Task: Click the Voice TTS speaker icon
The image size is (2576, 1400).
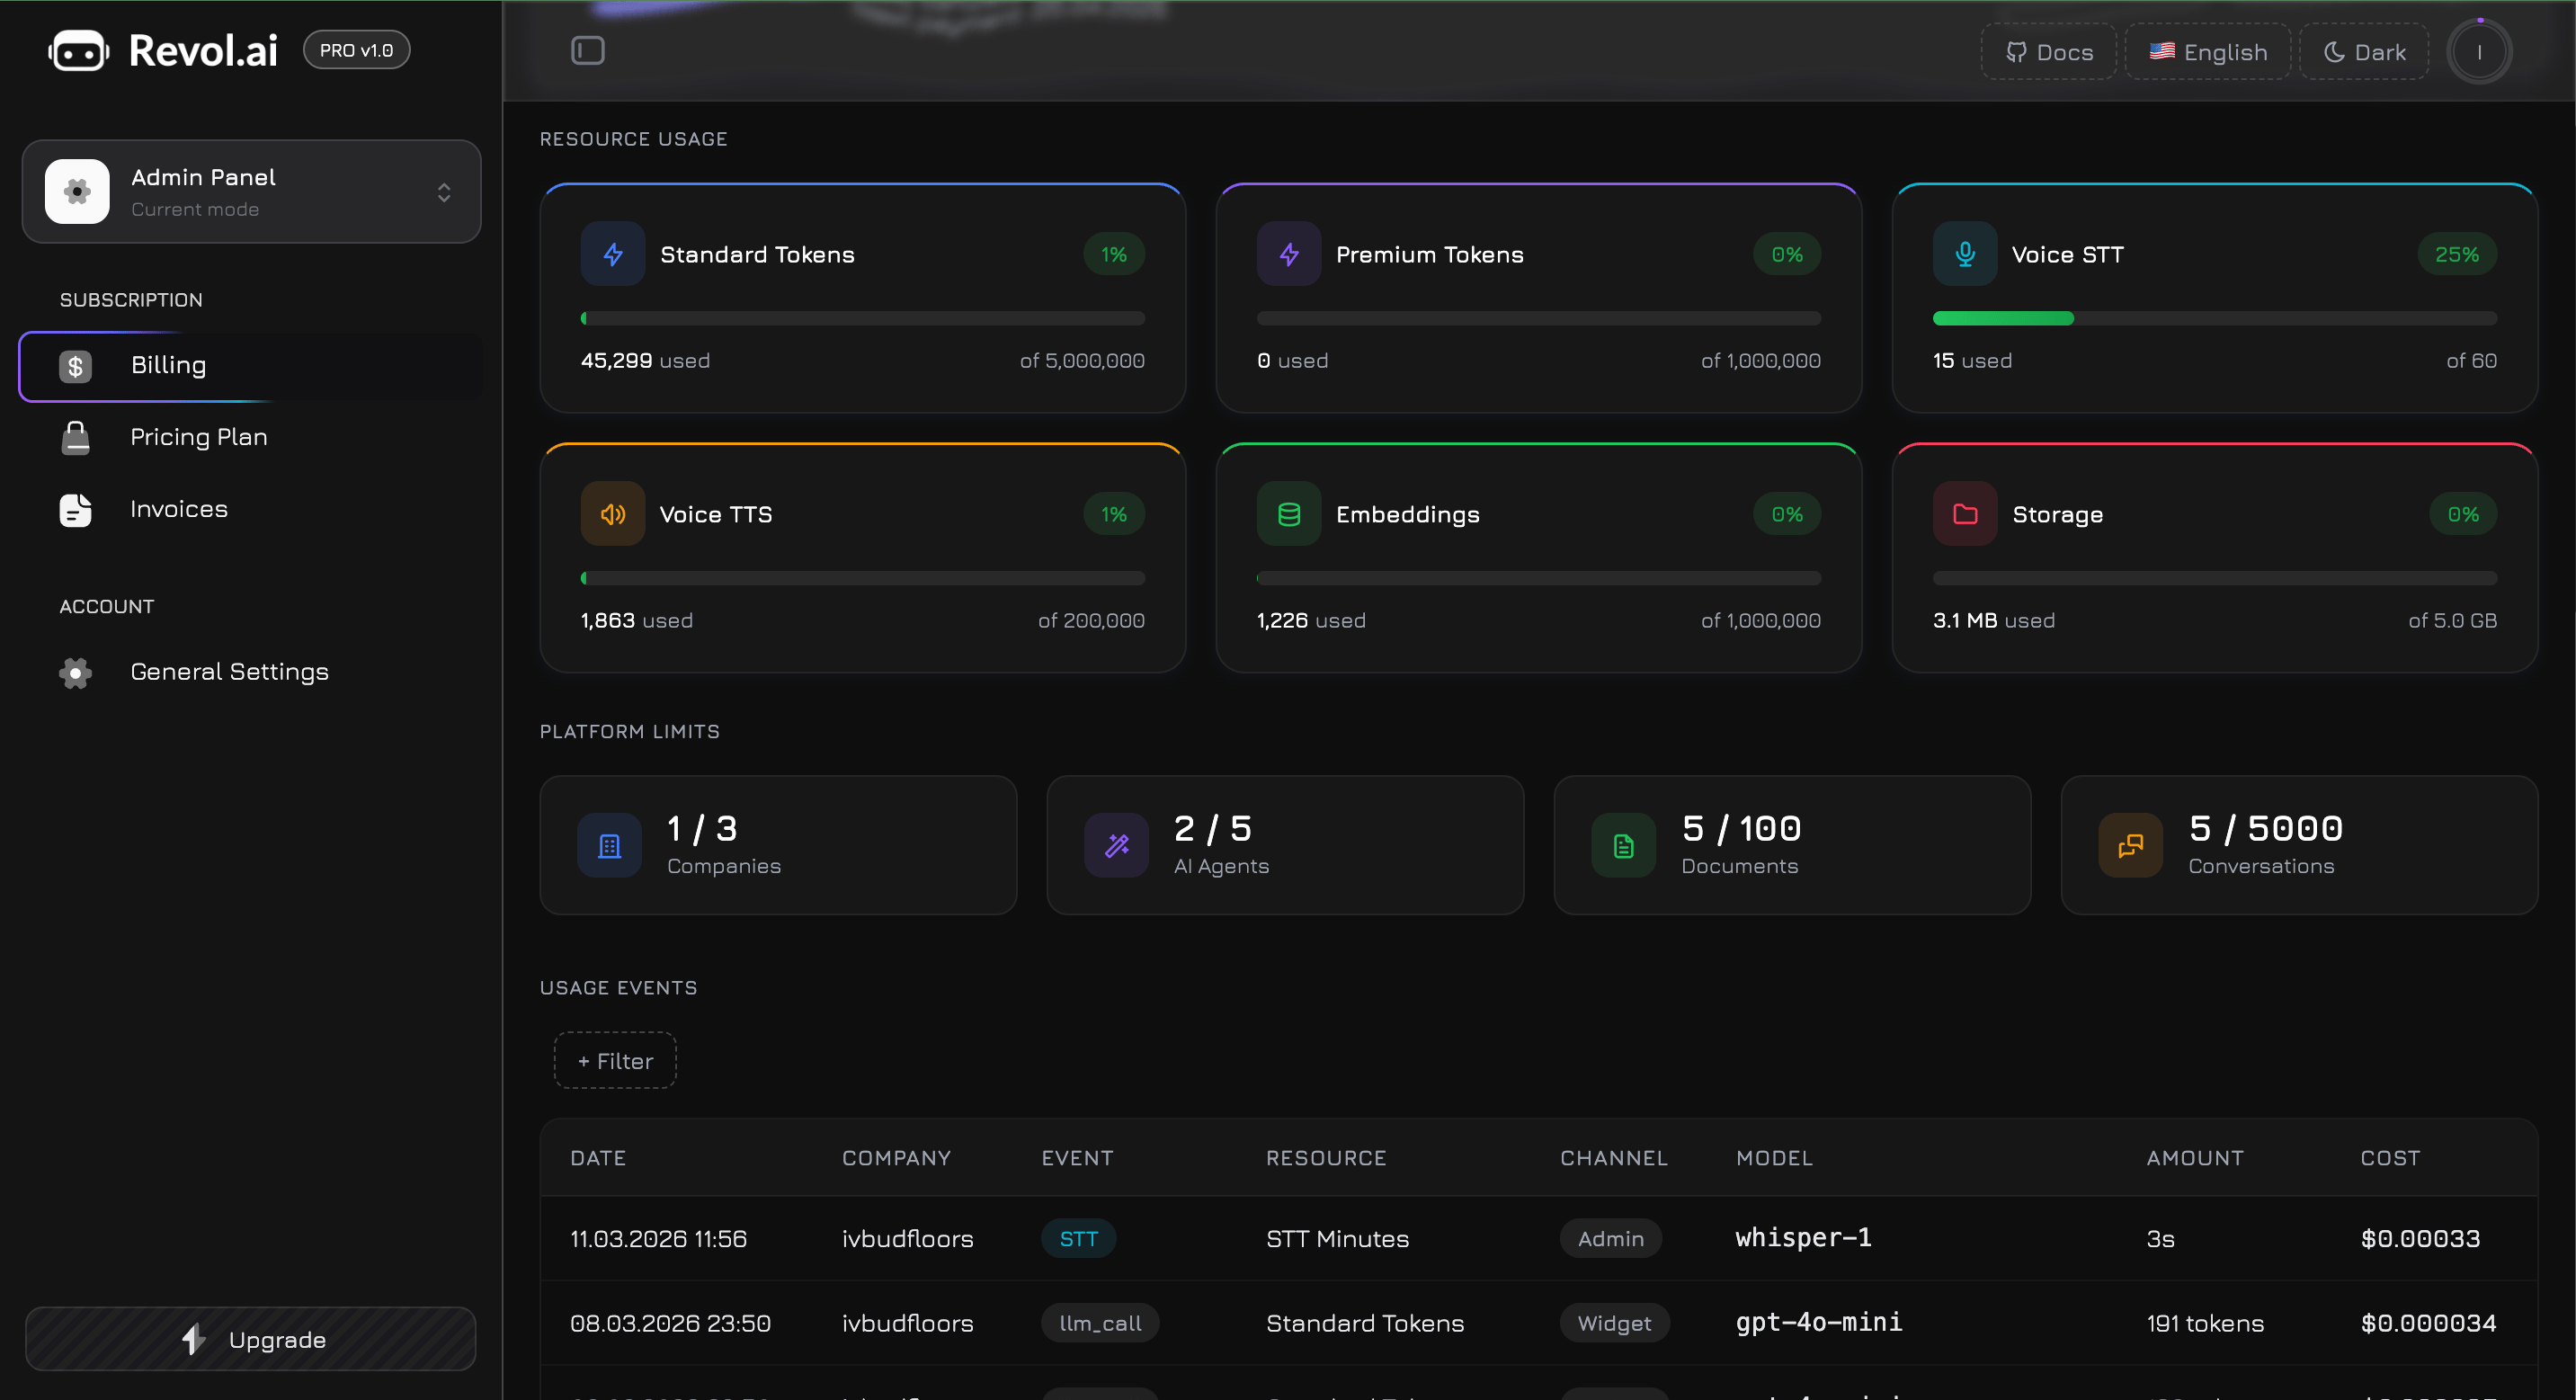Action: tap(613, 514)
